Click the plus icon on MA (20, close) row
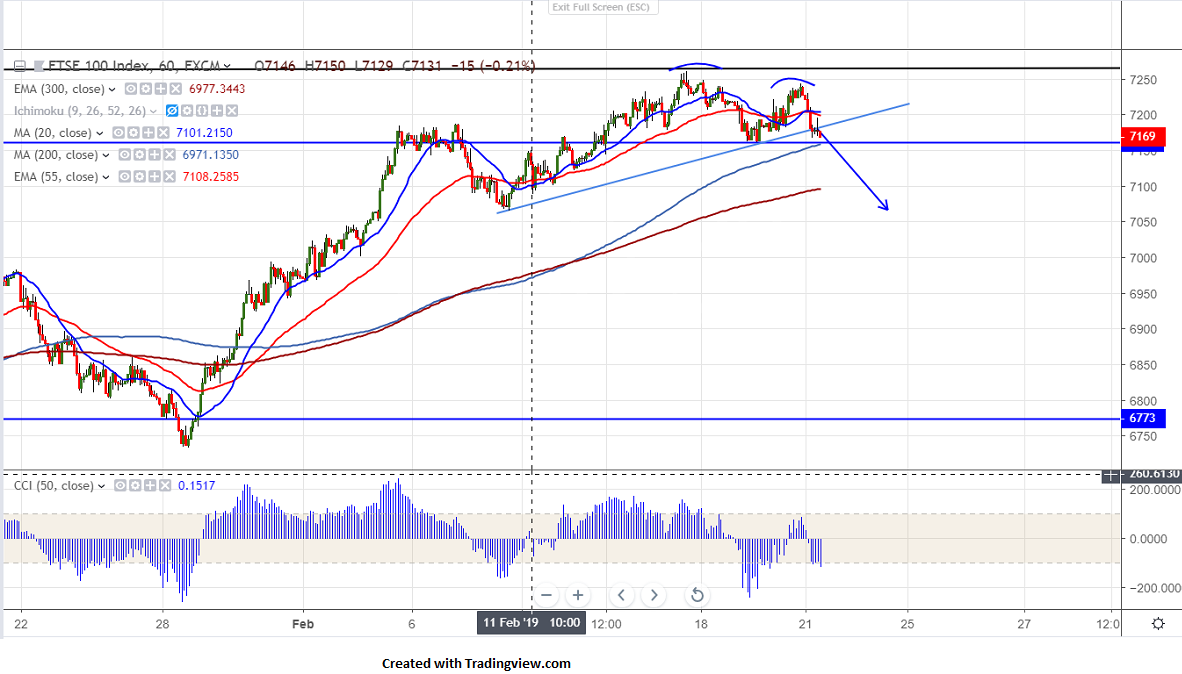The width and height of the screenshot is (1182, 674). click(x=149, y=133)
